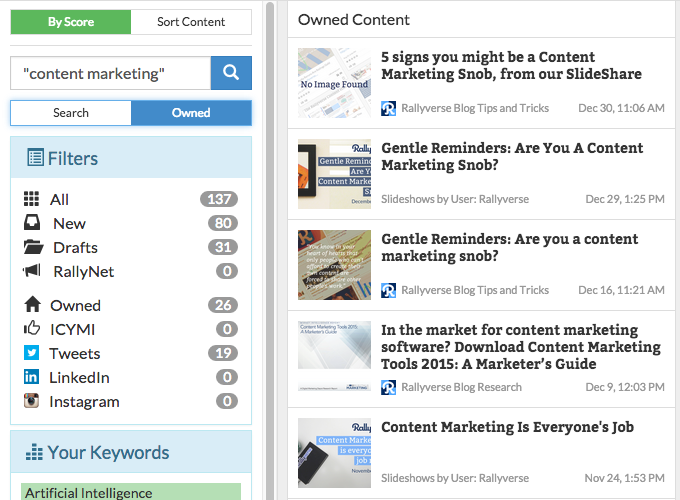This screenshot has height=500, width=680.
Task: Click "Slideshows by User: Rallyverse" on Dec 29 item
Action: coord(455,199)
